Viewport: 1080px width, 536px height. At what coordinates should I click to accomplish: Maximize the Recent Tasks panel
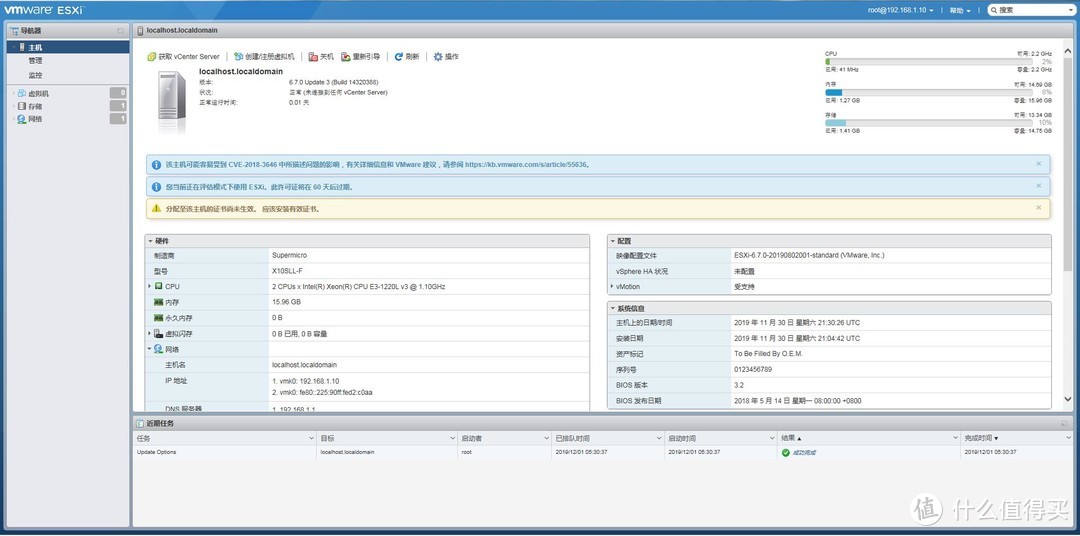coord(1064,423)
